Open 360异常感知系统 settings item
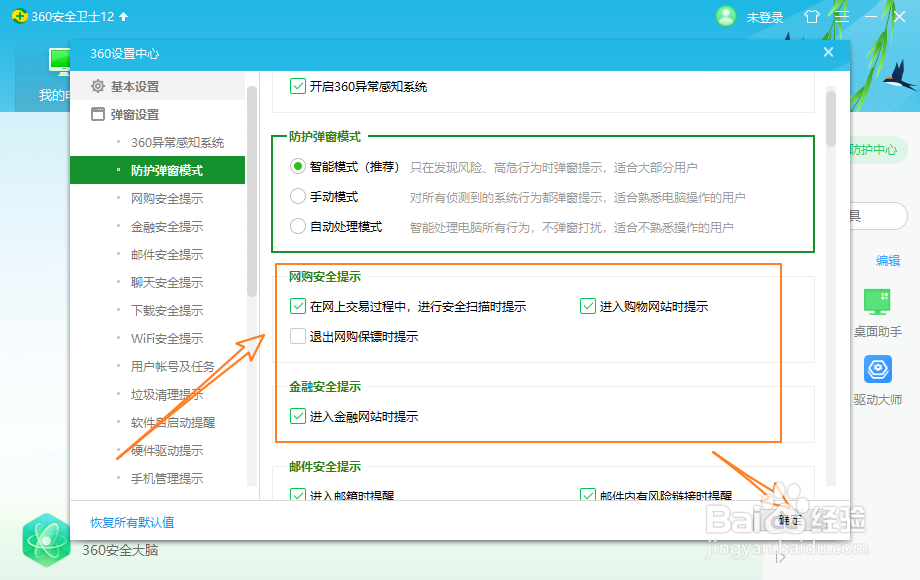The image size is (920, 580). point(177,143)
